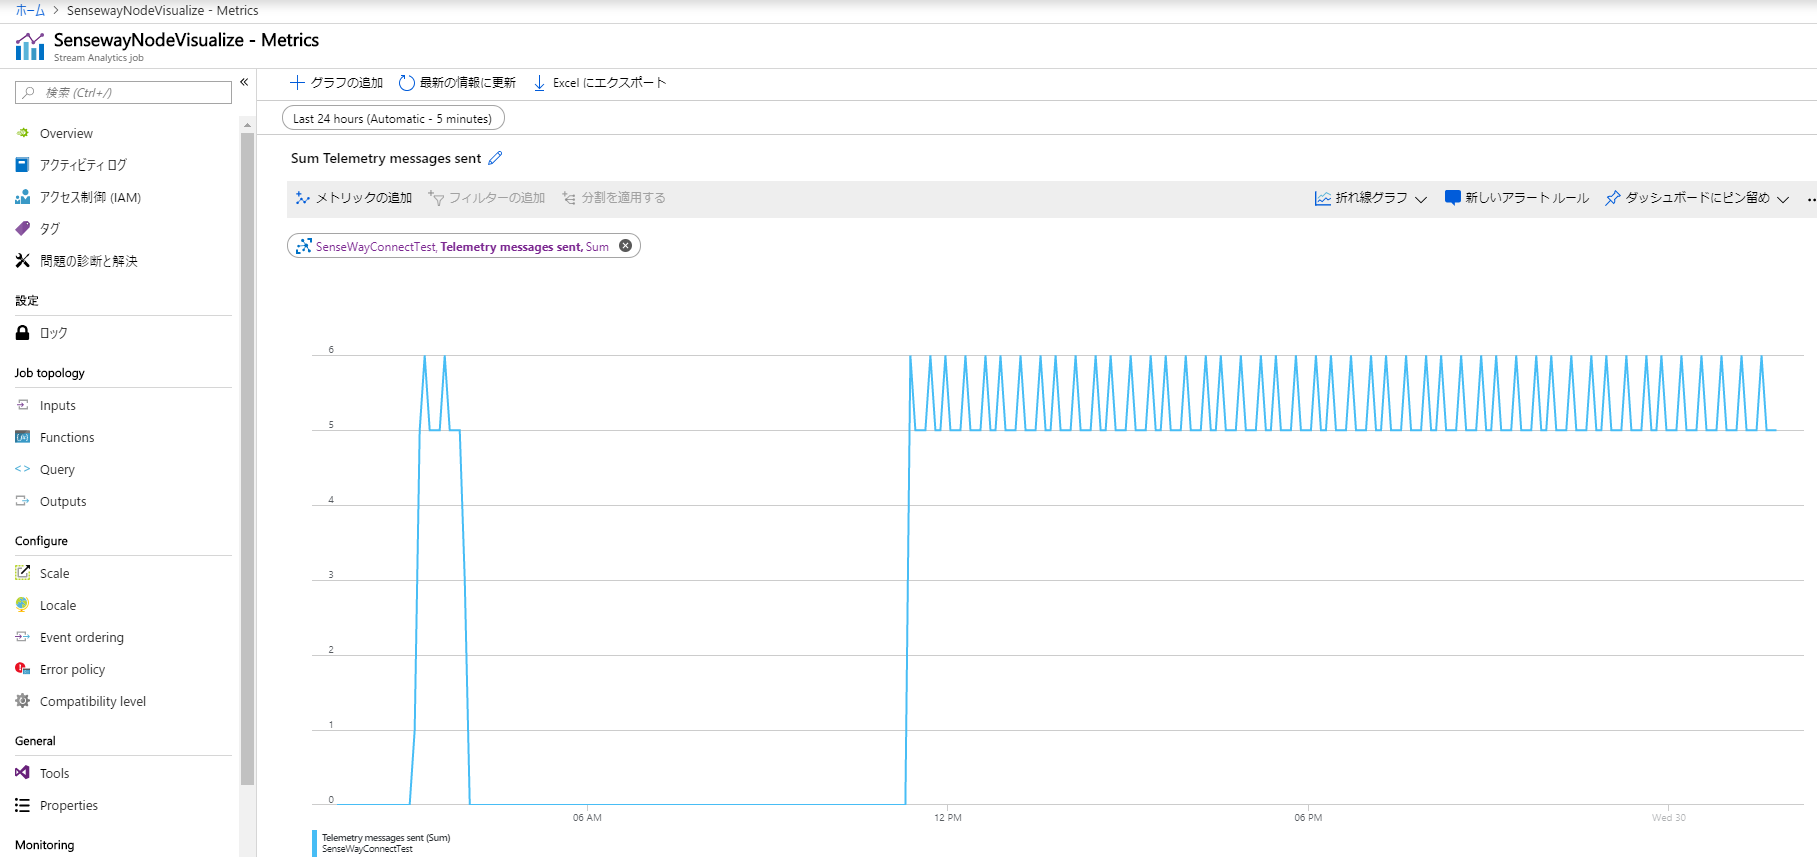The image size is (1817, 857).
Task: Click the Locale globe icon
Action: 22,605
